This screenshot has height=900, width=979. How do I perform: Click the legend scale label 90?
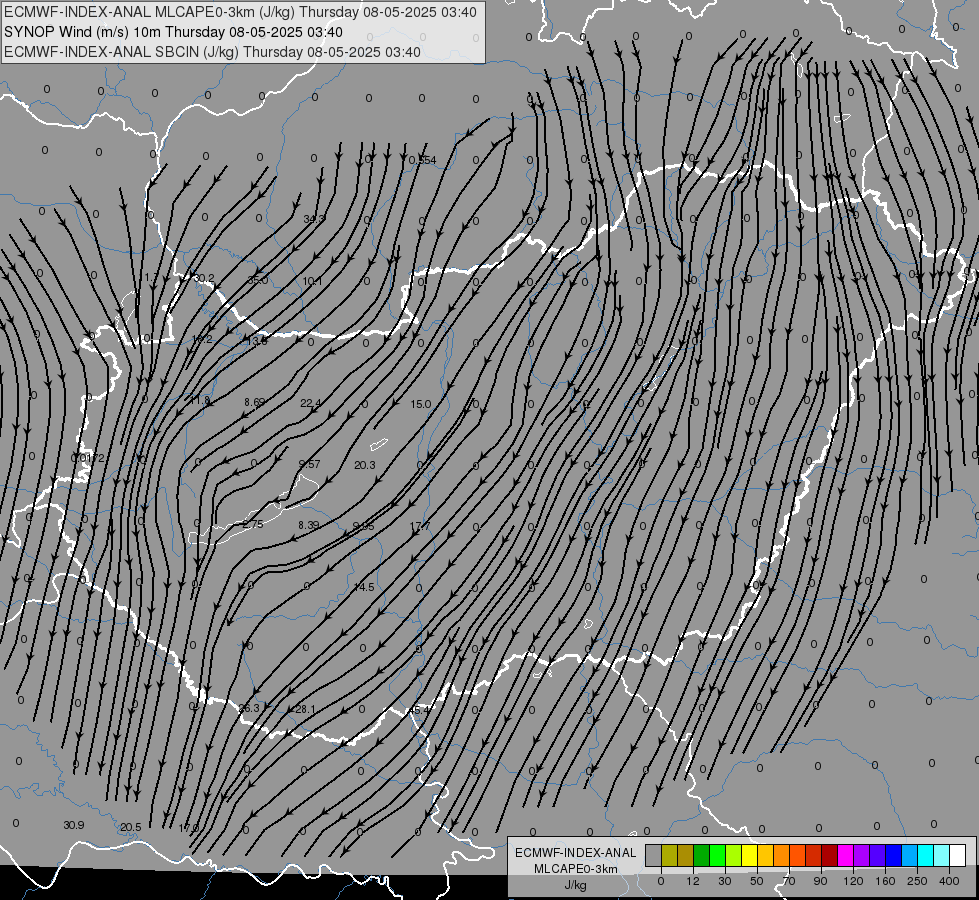coord(820,881)
